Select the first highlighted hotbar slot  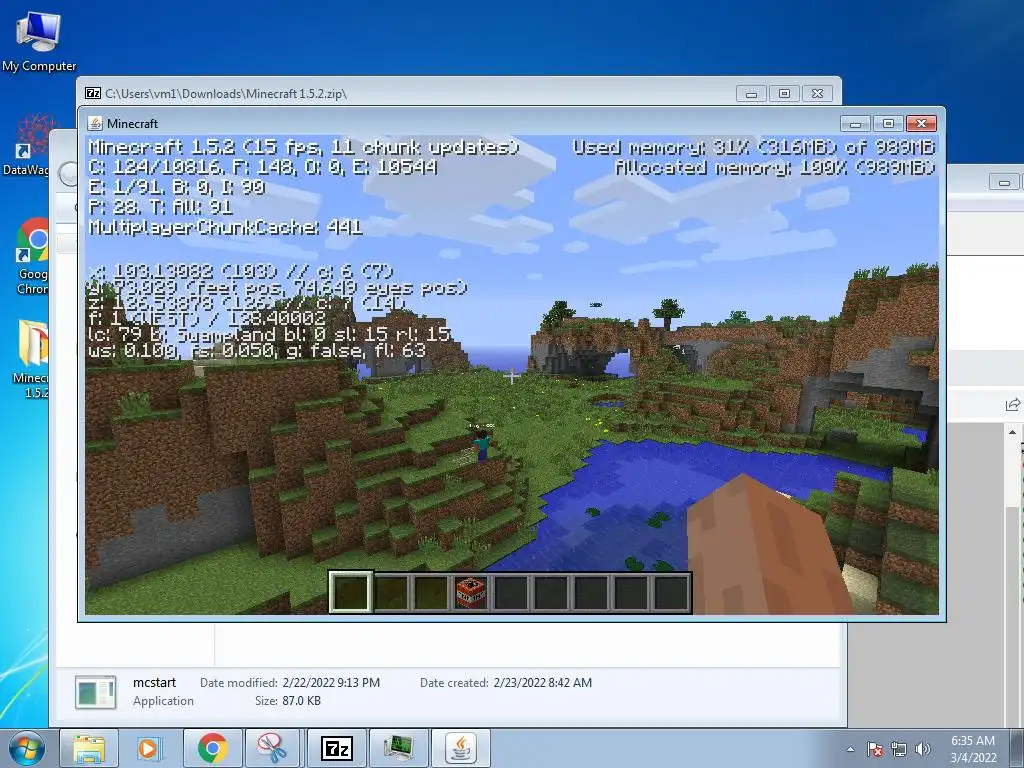(x=351, y=592)
